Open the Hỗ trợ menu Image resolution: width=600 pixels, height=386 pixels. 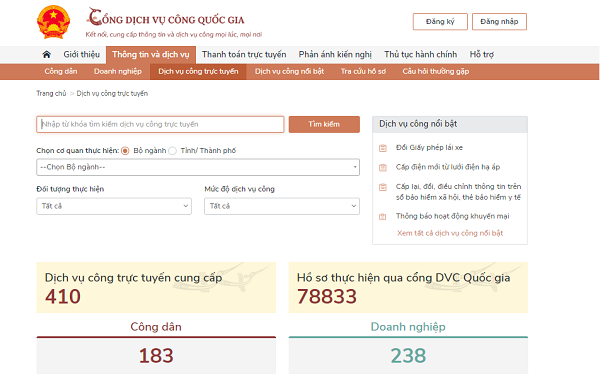tap(482, 54)
